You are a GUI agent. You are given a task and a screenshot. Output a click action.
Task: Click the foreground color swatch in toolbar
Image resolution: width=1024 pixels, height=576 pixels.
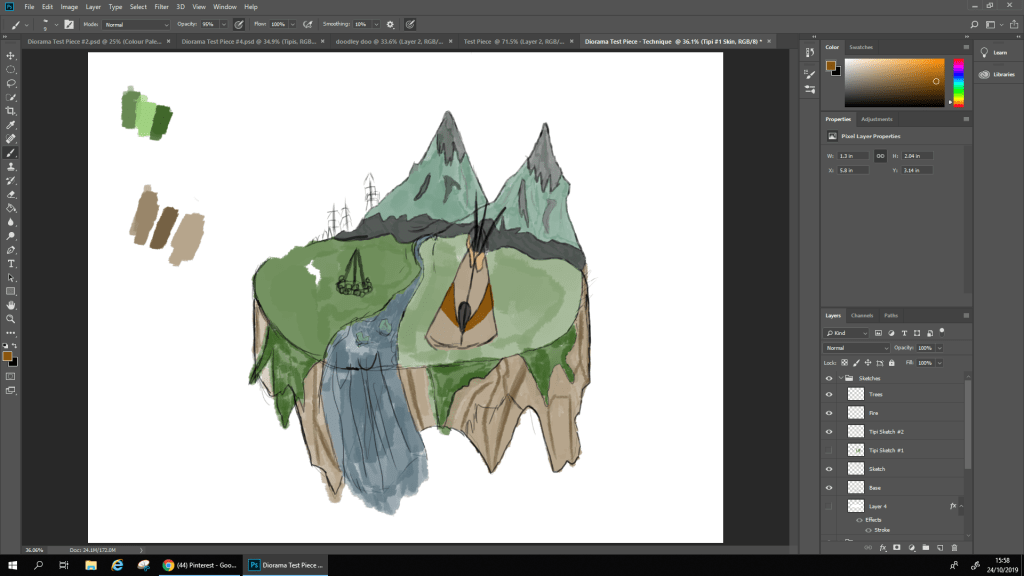pos(8,355)
